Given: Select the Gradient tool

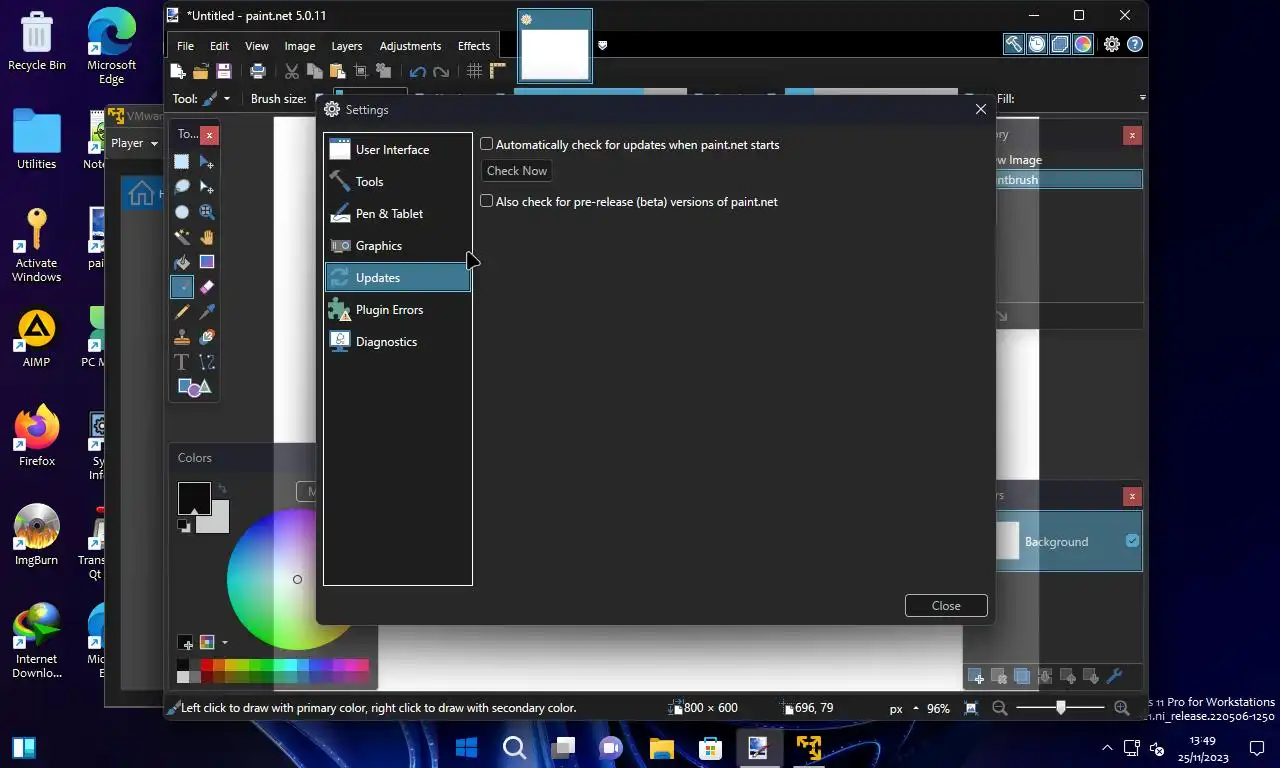Looking at the screenshot, I should click(x=207, y=262).
